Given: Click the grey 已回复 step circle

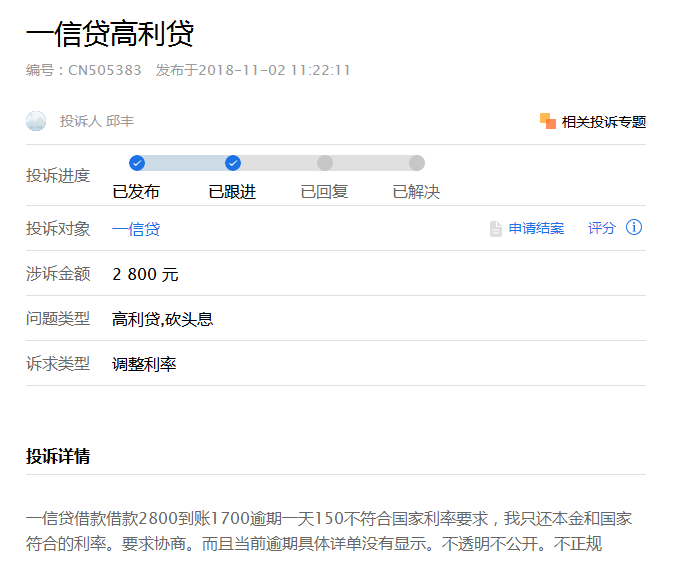Looking at the screenshot, I should (325, 163).
